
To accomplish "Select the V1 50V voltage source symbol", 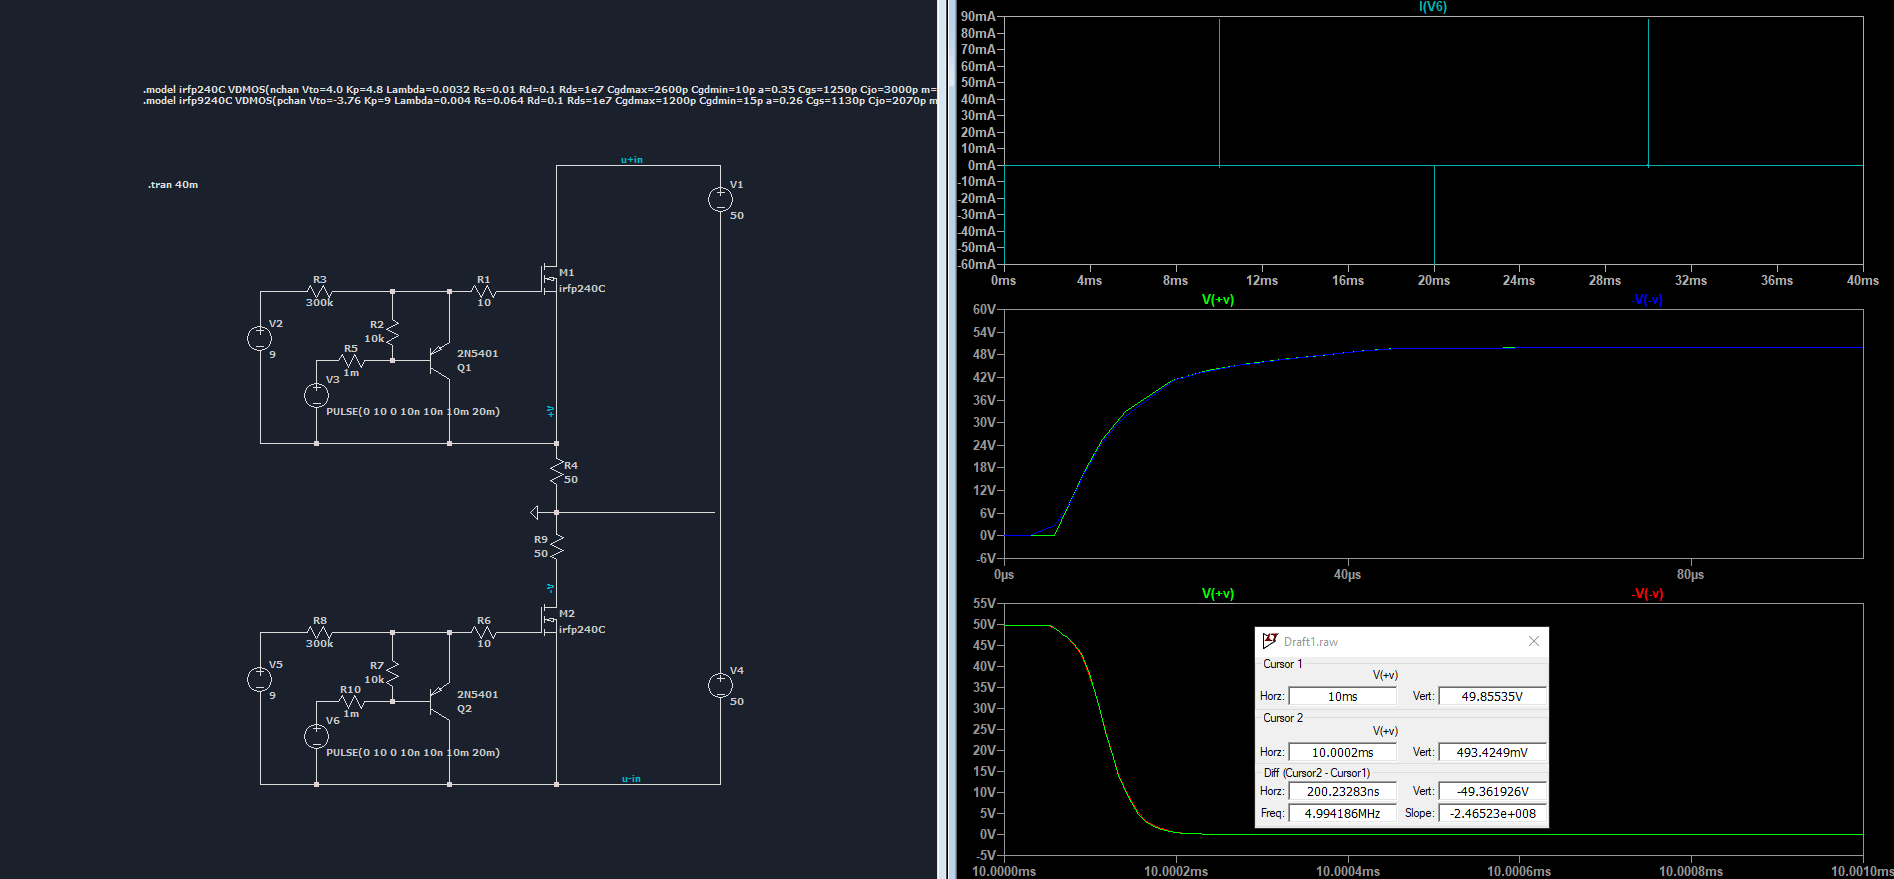I will click(720, 200).
